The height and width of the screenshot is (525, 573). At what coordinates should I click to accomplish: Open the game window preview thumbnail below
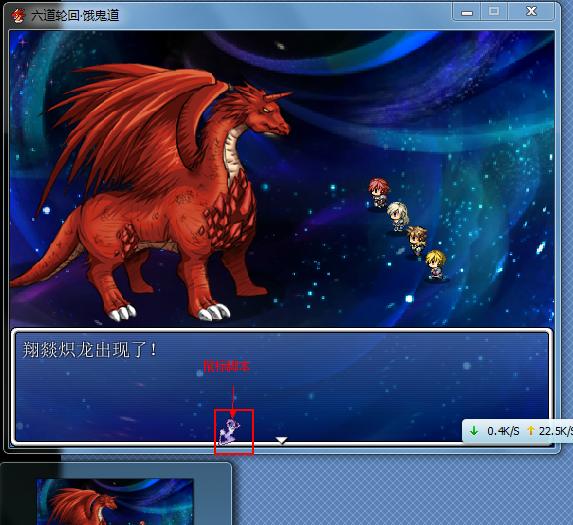[x=115, y=502]
